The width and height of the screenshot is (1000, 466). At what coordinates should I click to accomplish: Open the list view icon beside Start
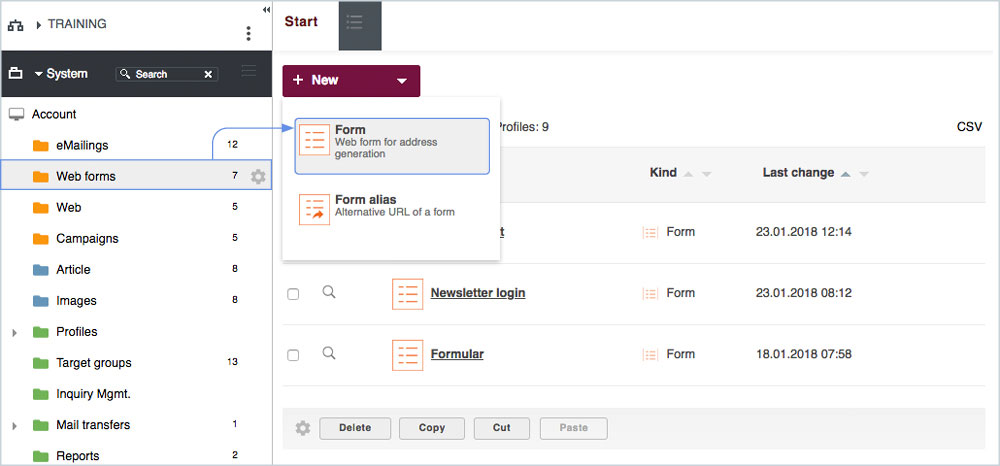360,24
